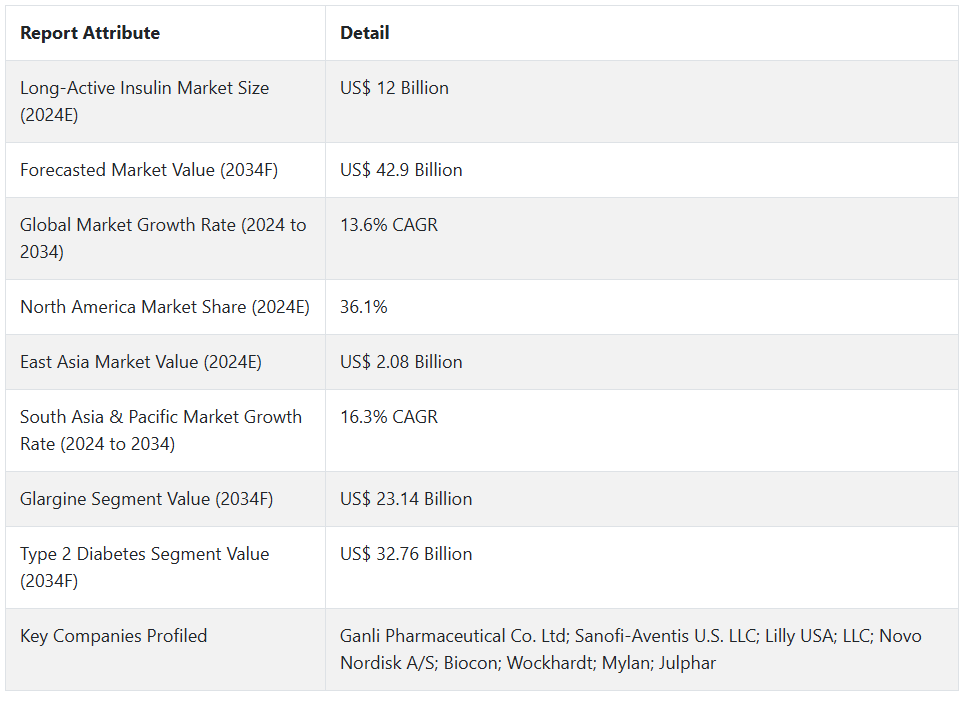Viewport: 967px width, 701px height.
Task: Select the Glargine Segment Value (2034F) label
Action: click(146, 499)
